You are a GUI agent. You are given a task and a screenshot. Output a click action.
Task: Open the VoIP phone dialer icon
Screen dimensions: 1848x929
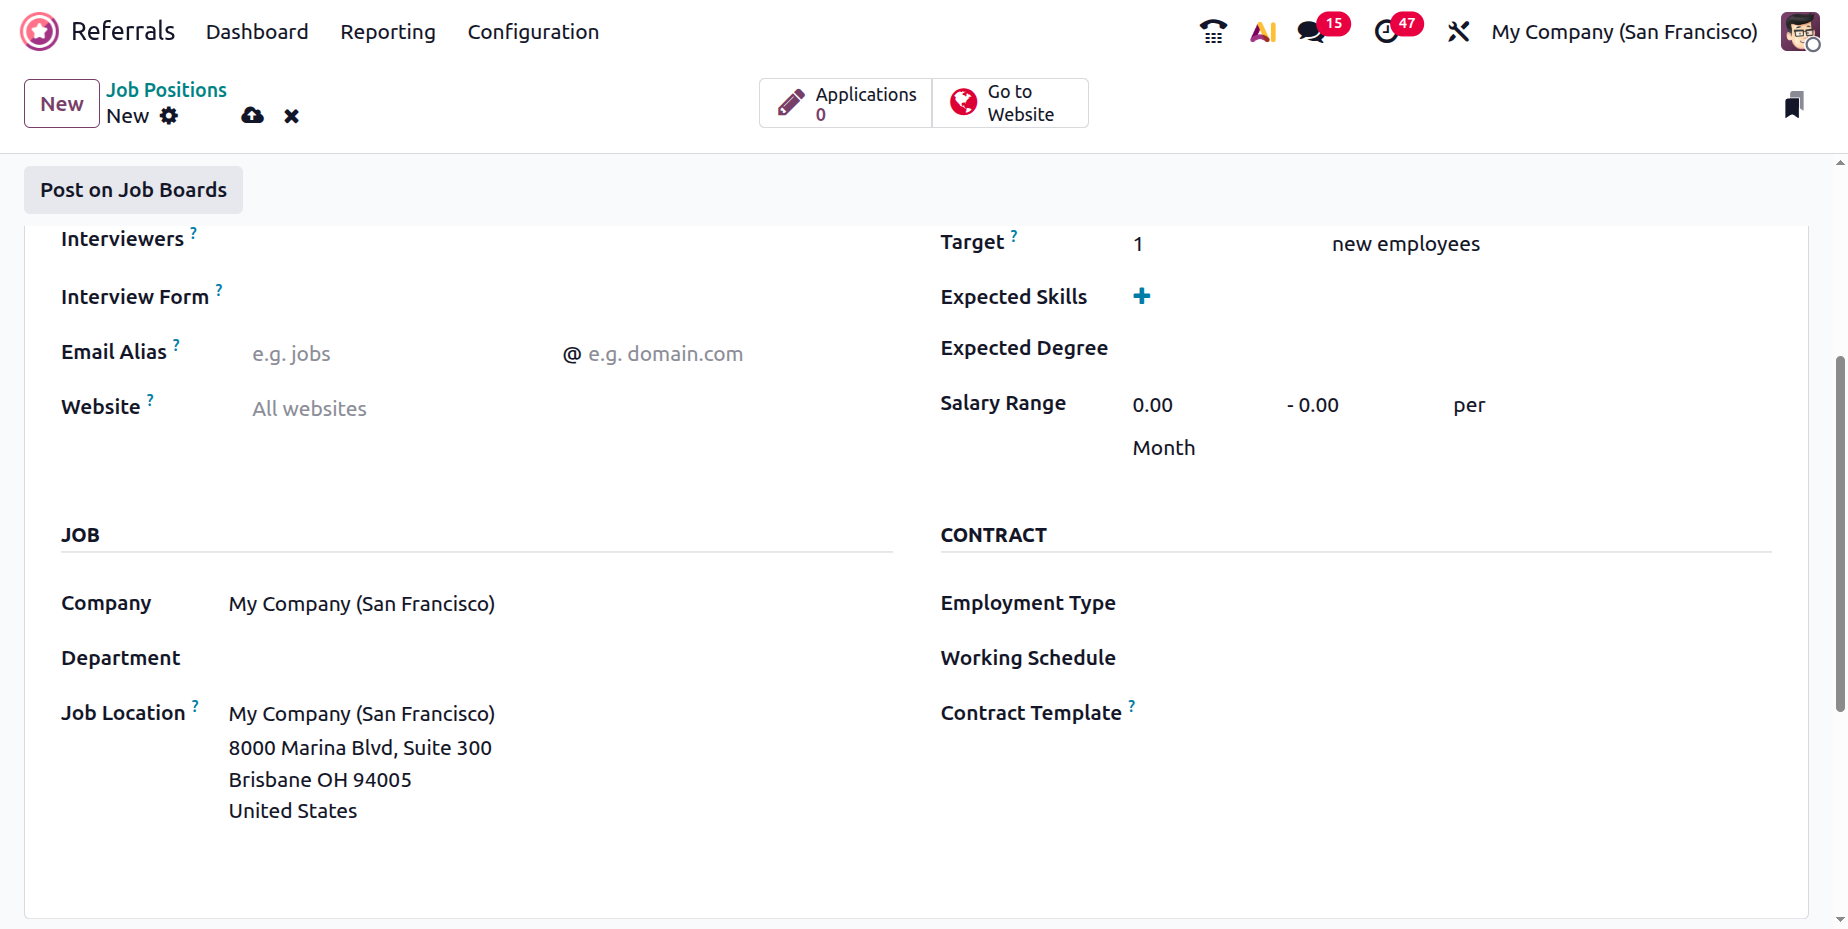click(x=1213, y=32)
